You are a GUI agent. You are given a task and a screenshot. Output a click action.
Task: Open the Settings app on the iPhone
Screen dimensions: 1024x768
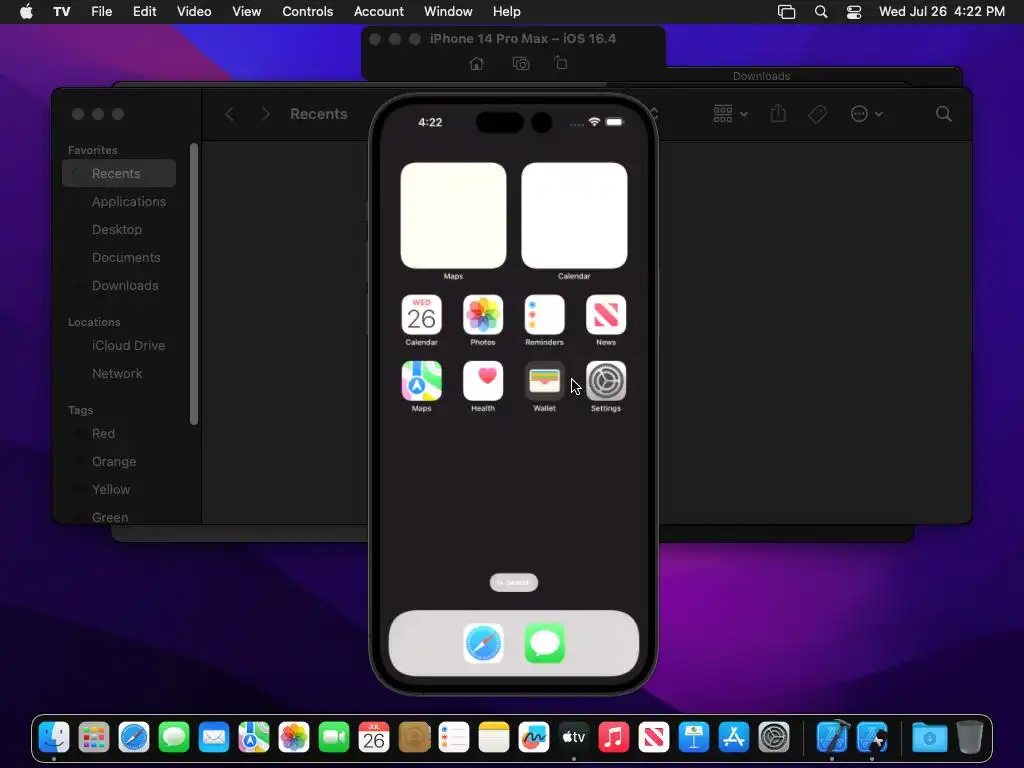(x=605, y=381)
